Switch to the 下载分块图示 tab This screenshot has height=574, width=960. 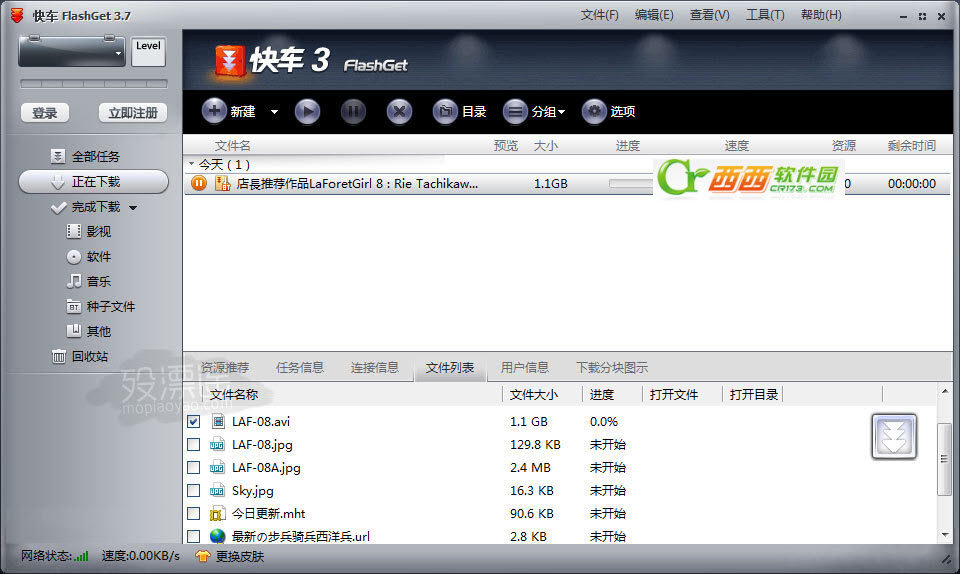click(612, 368)
